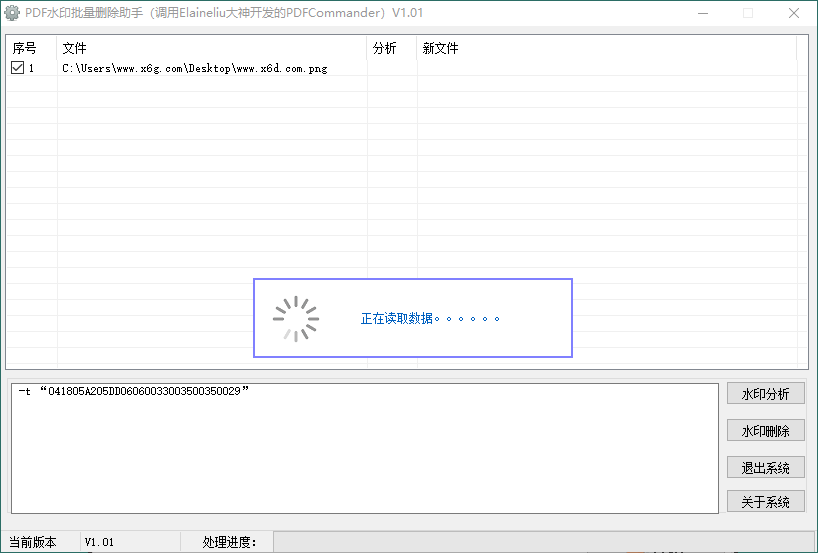Toggle the checkbox for file row 1
This screenshot has height=553, width=818.
click(17, 68)
